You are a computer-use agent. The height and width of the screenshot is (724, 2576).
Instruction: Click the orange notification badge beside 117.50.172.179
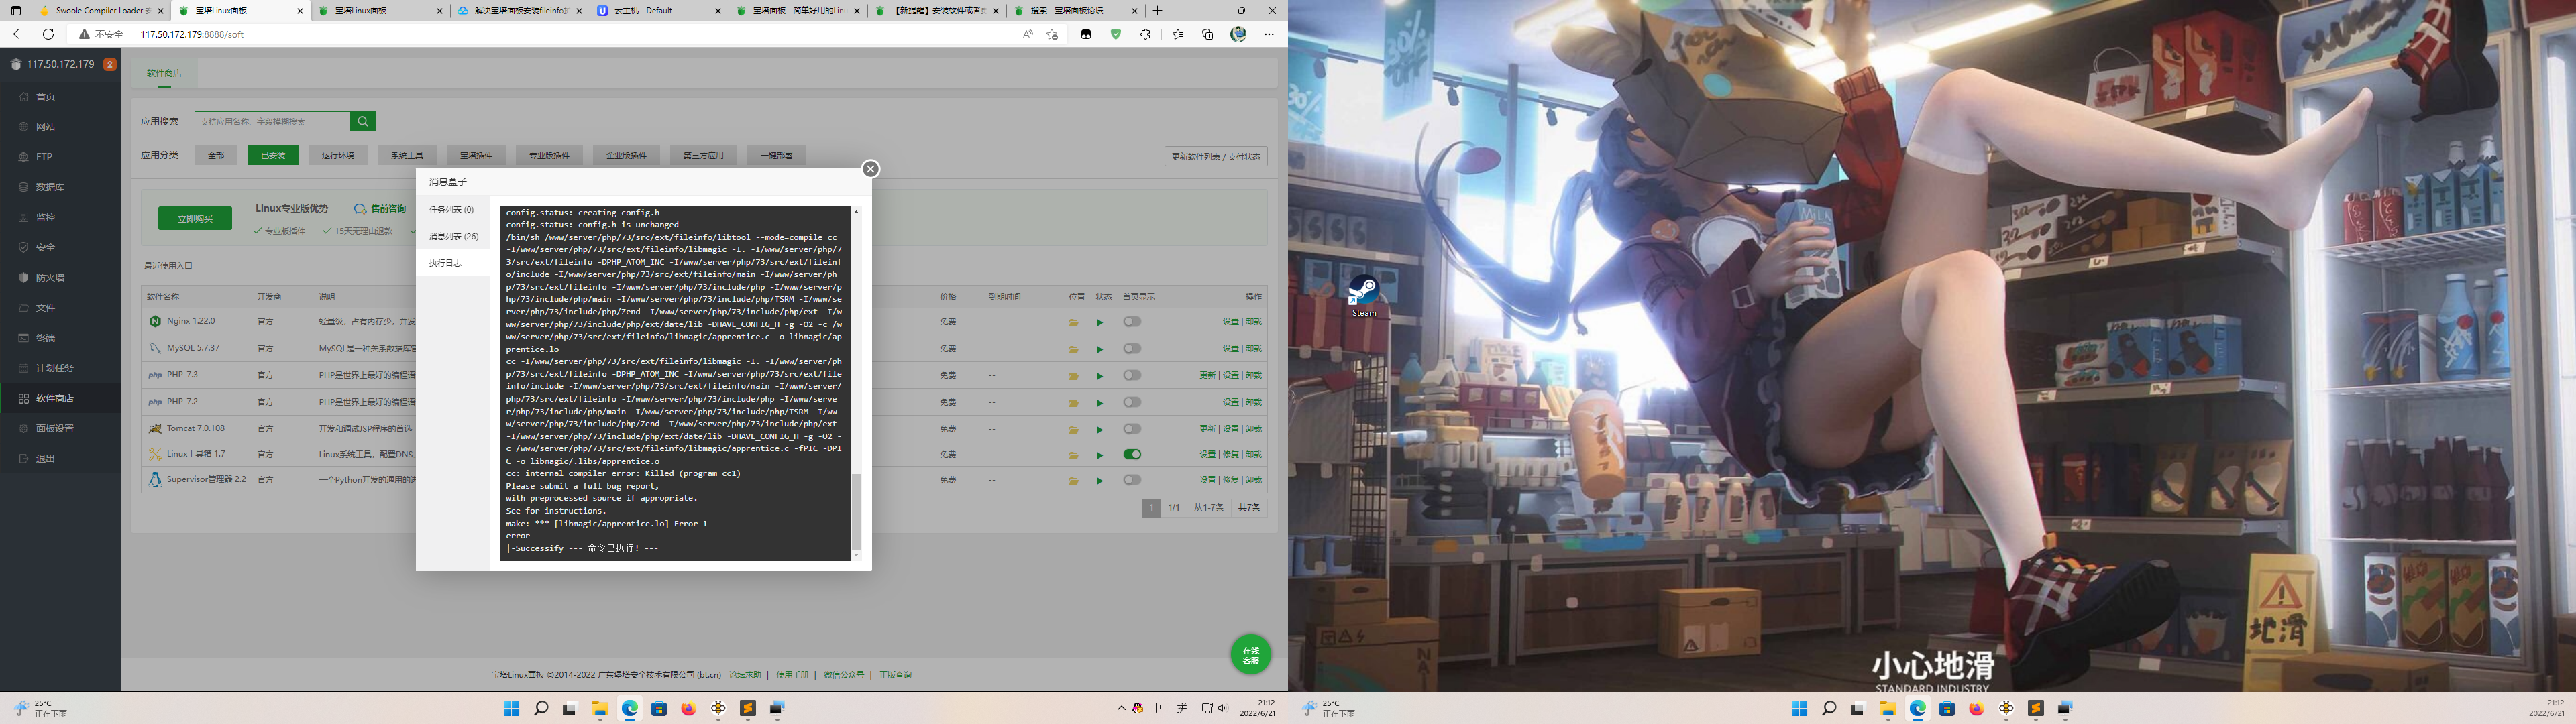click(x=110, y=64)
